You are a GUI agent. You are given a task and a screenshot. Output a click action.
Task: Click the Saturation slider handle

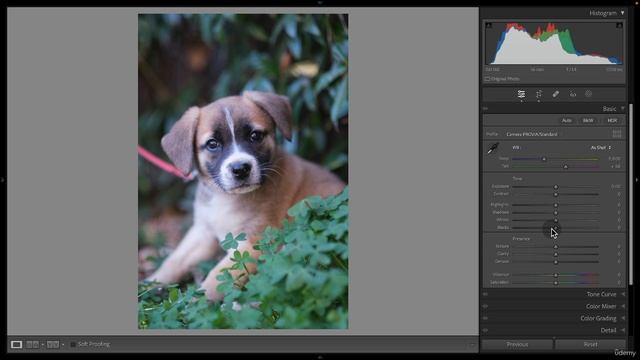pyautogui.click(x=556, y=282)
